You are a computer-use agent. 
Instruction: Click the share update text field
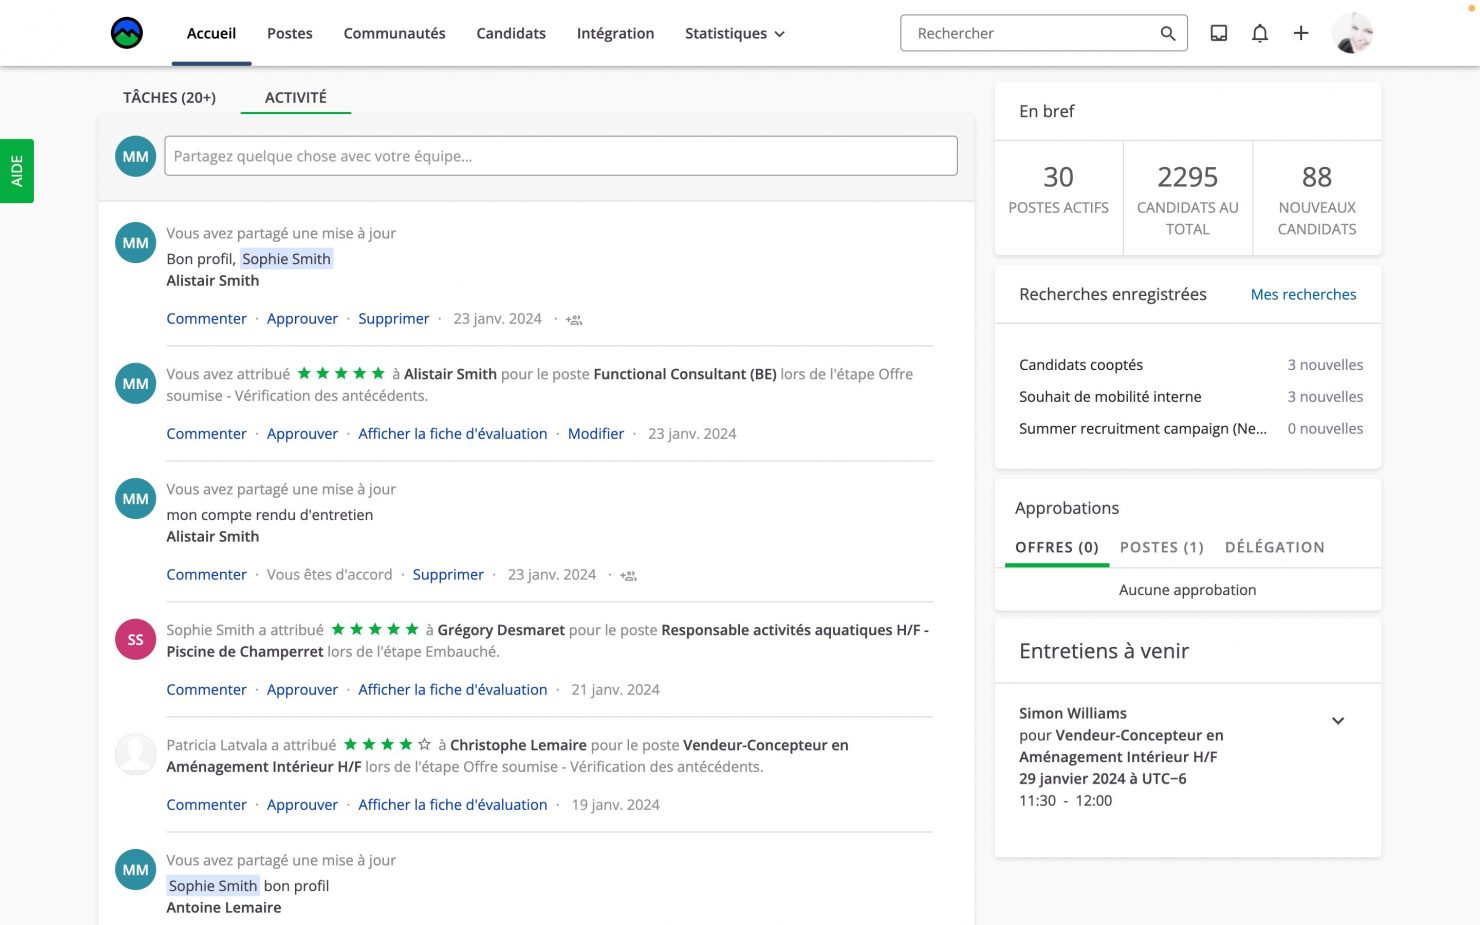(x=560, y=156)
